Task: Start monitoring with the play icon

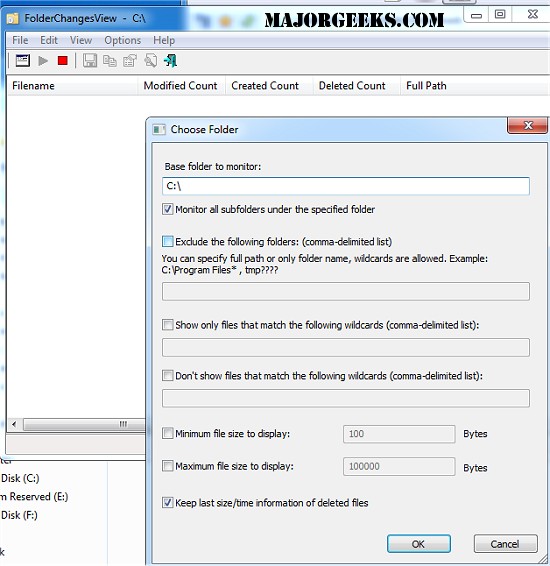Action: 43,61
